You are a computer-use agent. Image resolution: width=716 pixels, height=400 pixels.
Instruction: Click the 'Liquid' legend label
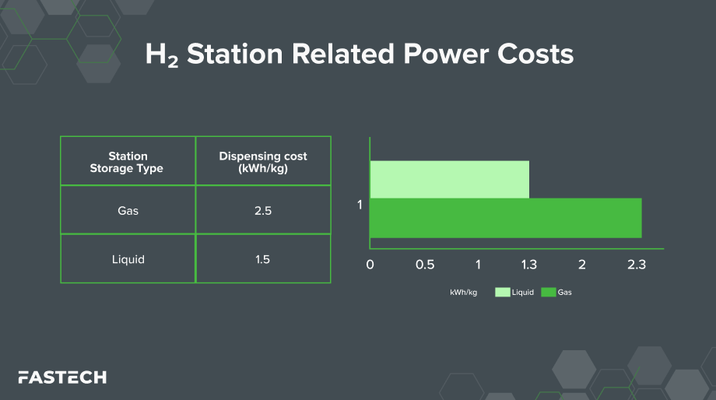click(x=523, y=292)
